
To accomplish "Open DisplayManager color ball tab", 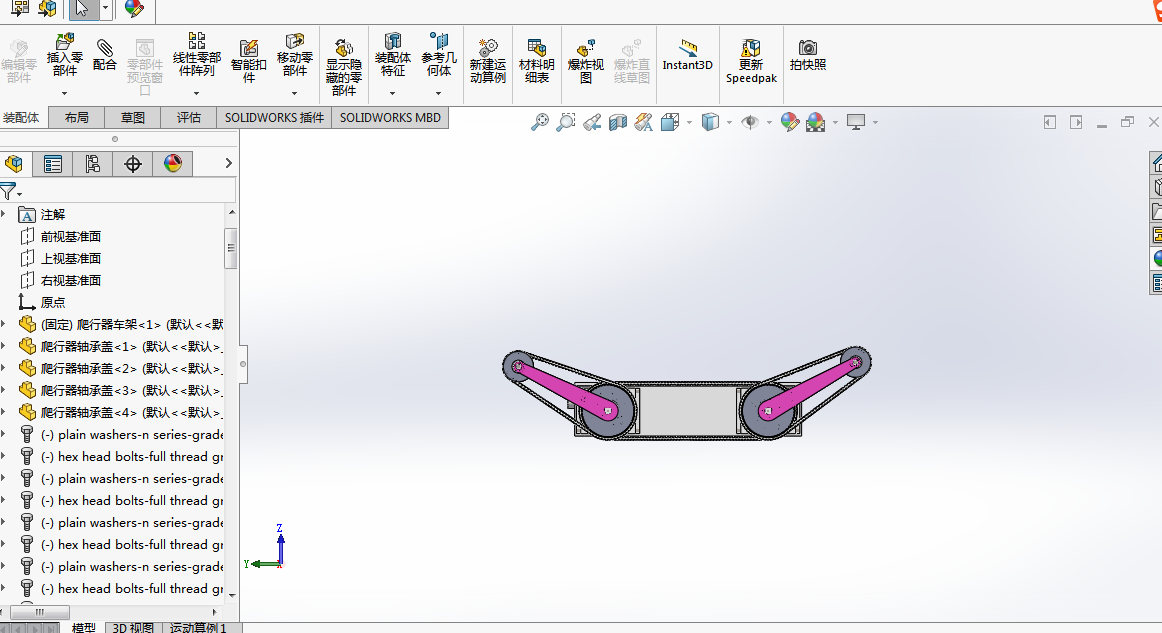I will point(173,164).
